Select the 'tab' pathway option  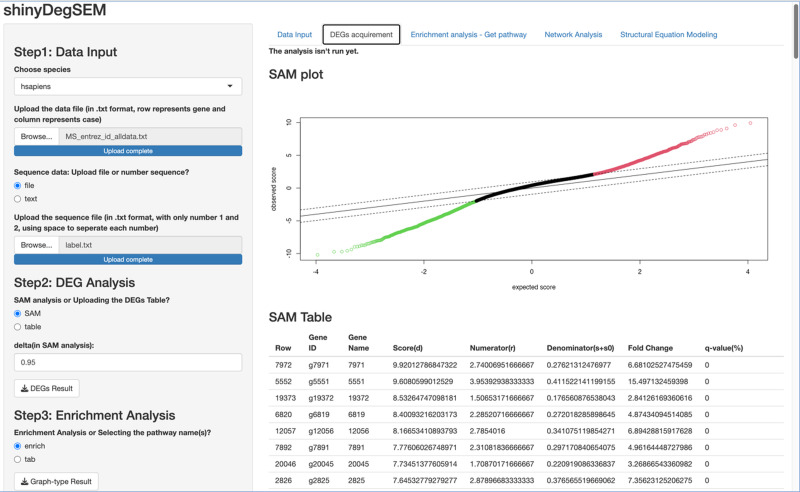tap(17, 459)
